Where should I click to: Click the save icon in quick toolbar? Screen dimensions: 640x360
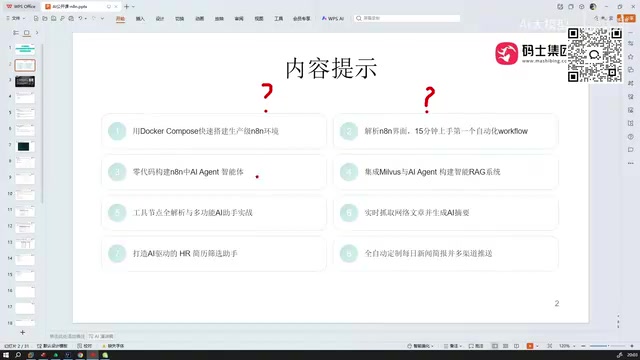[53, 18]
